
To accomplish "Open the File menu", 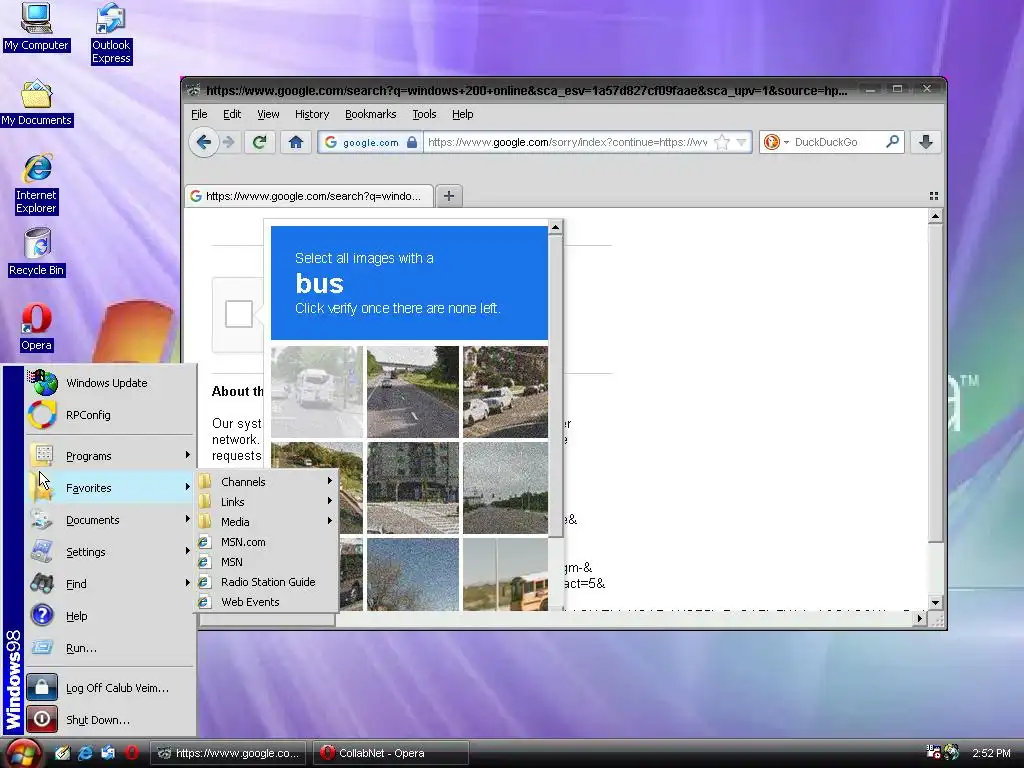I will click(199, 114).
